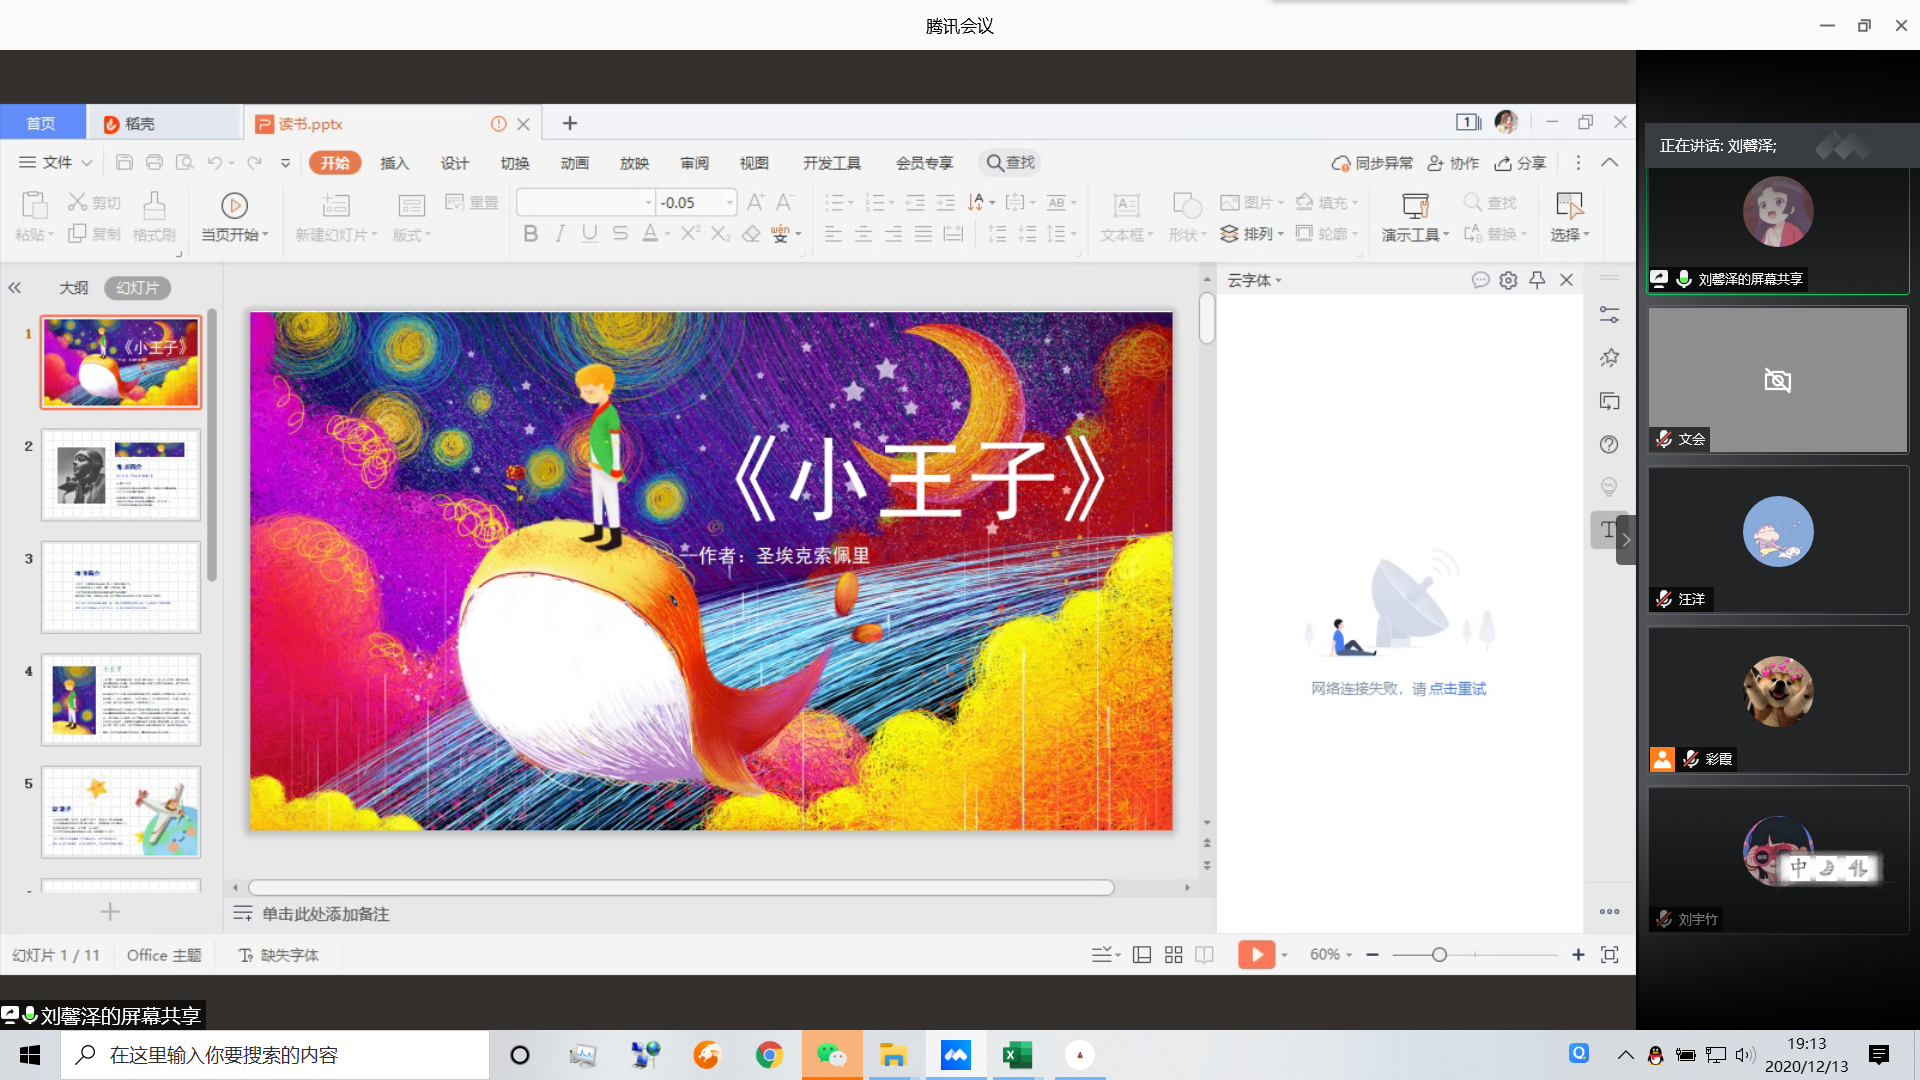Click the Subscript icon

721,233
